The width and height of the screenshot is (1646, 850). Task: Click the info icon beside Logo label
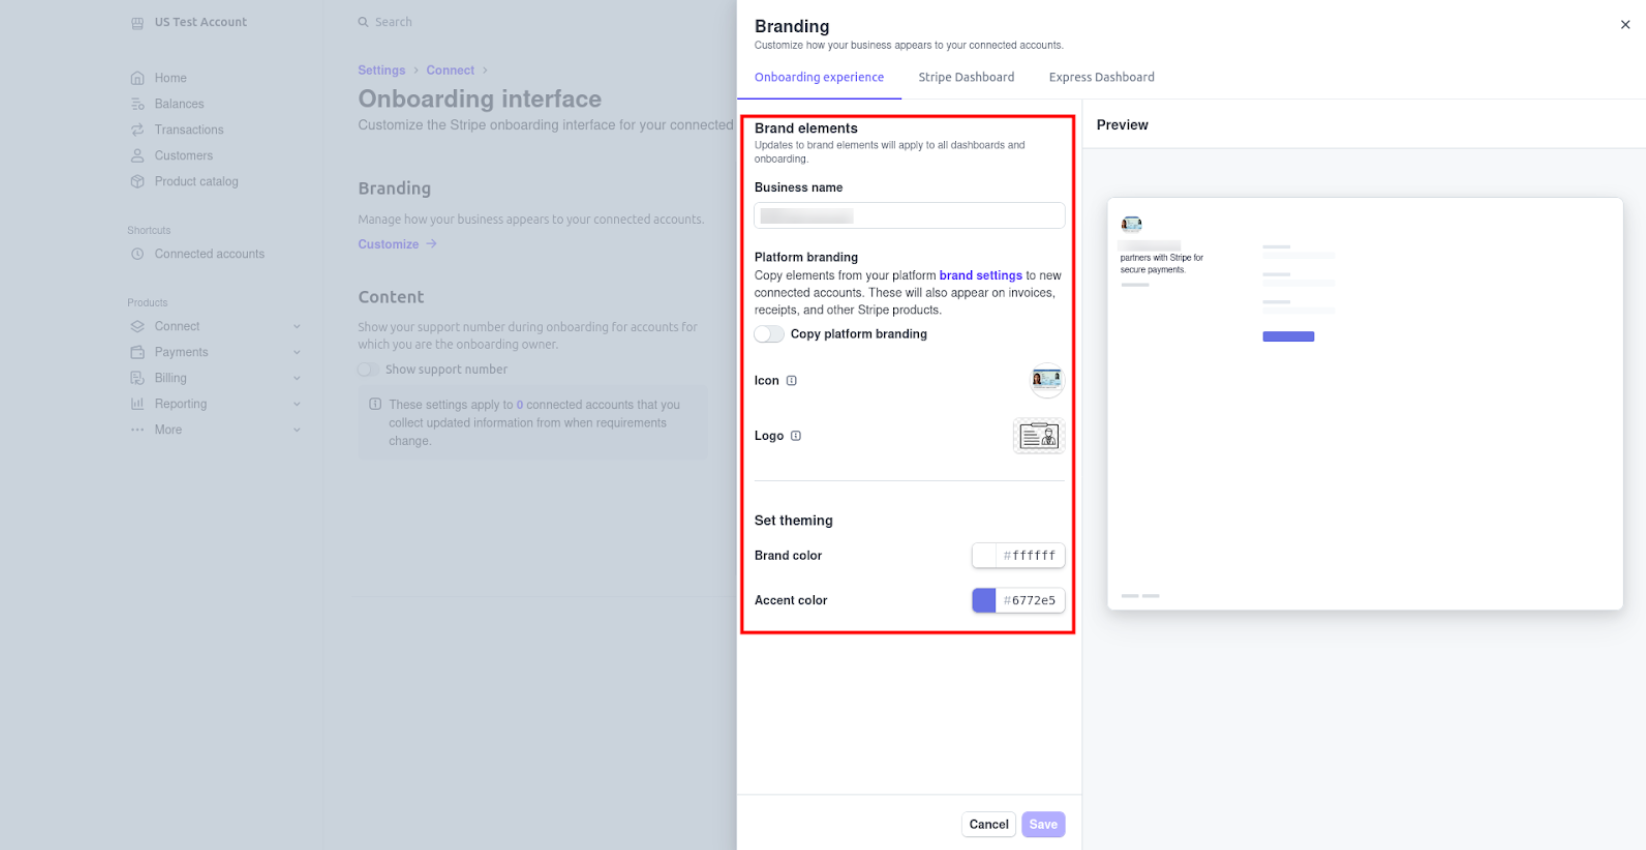click(796, 436)
